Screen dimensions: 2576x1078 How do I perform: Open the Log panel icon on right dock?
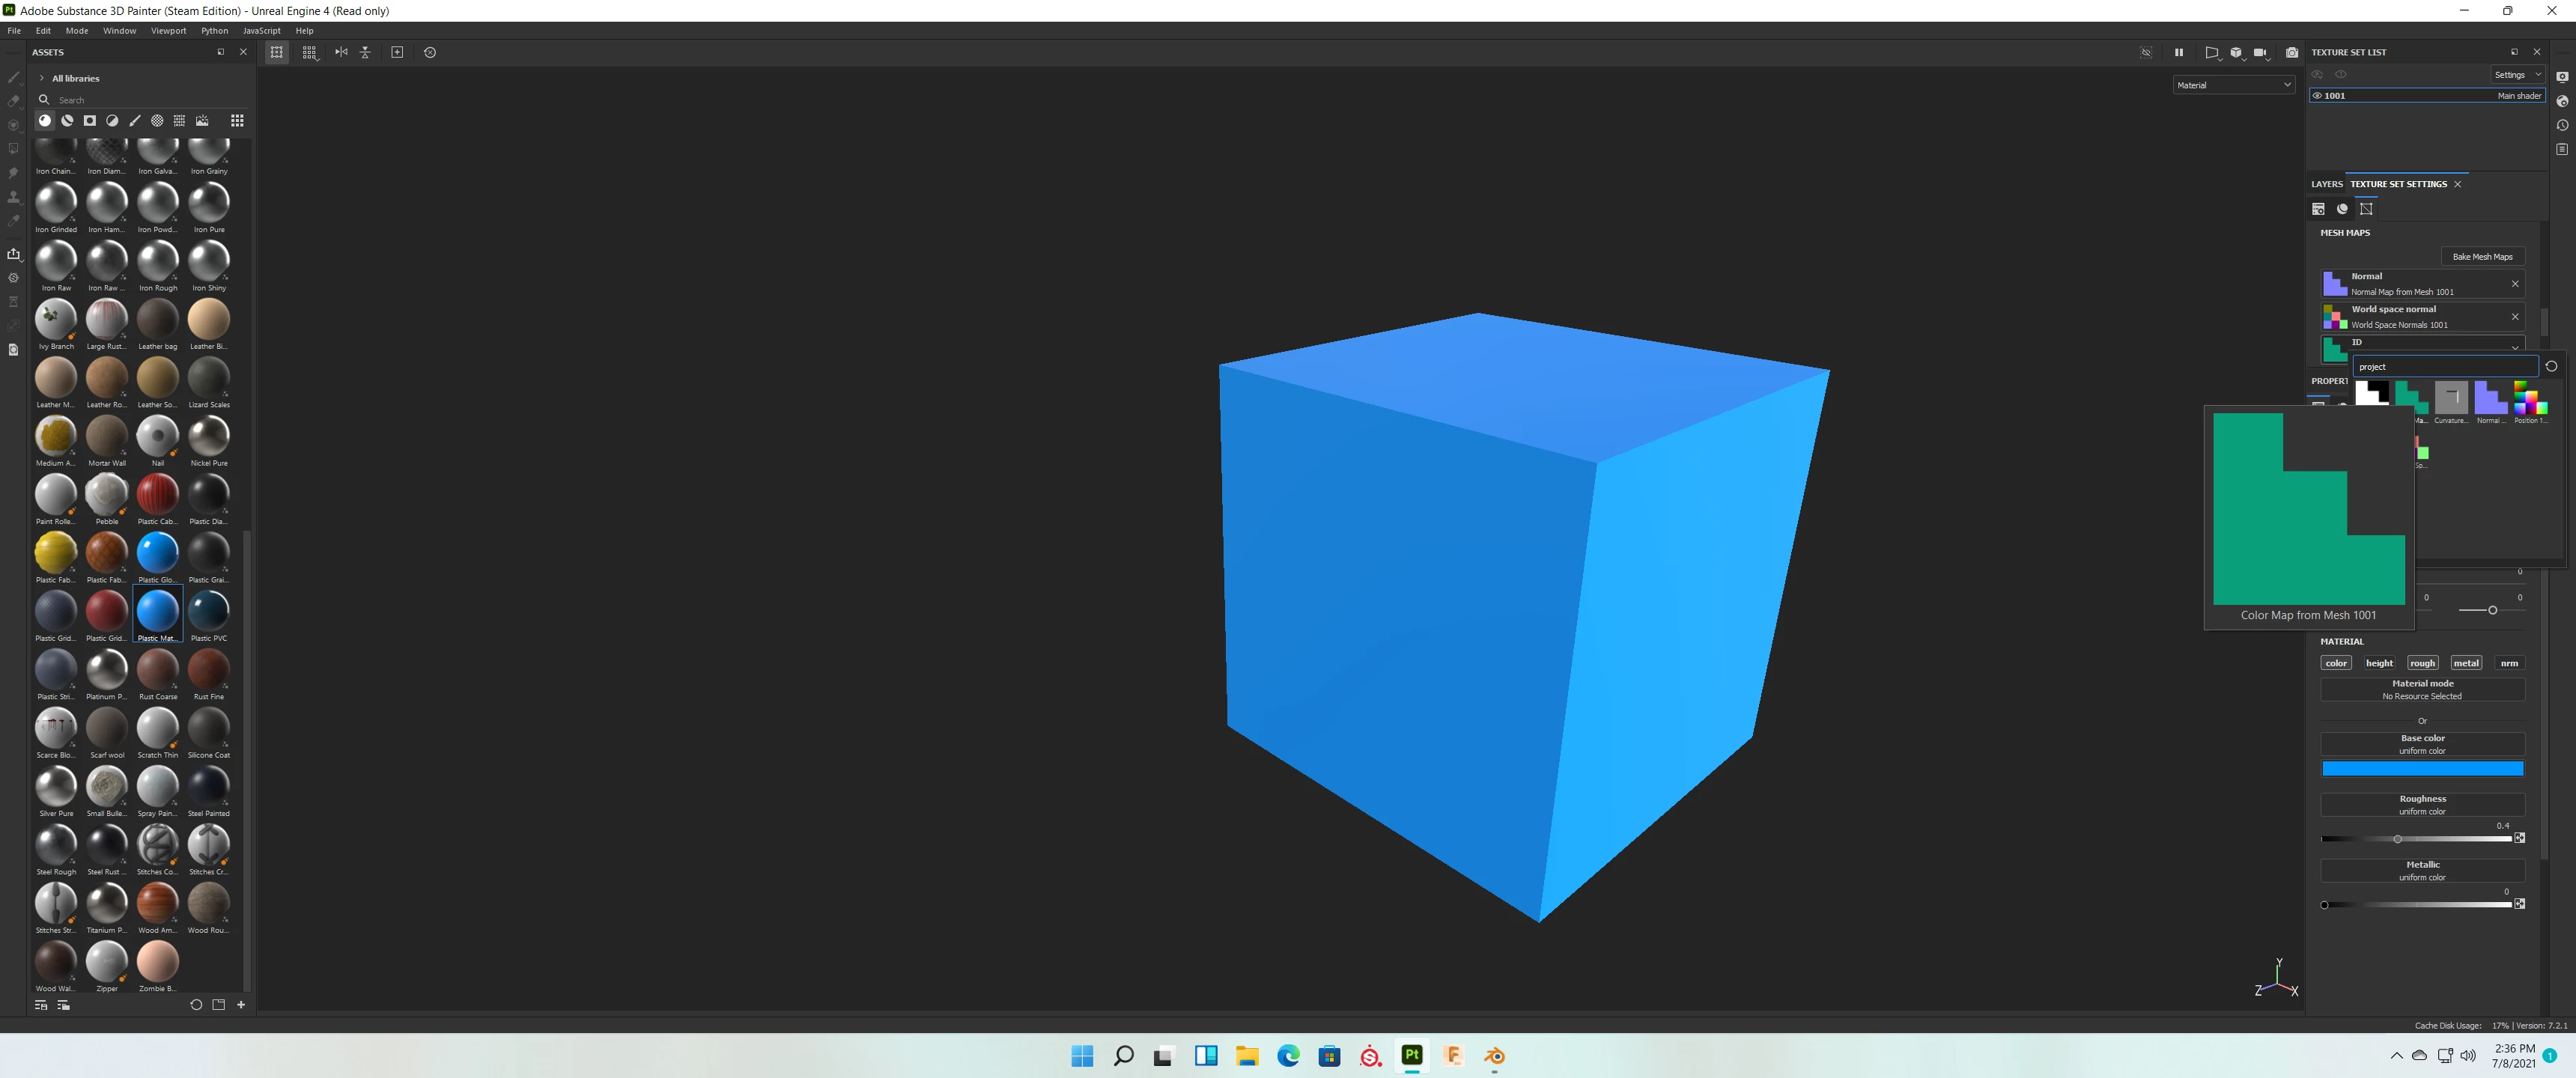[x=2562, y=149]
